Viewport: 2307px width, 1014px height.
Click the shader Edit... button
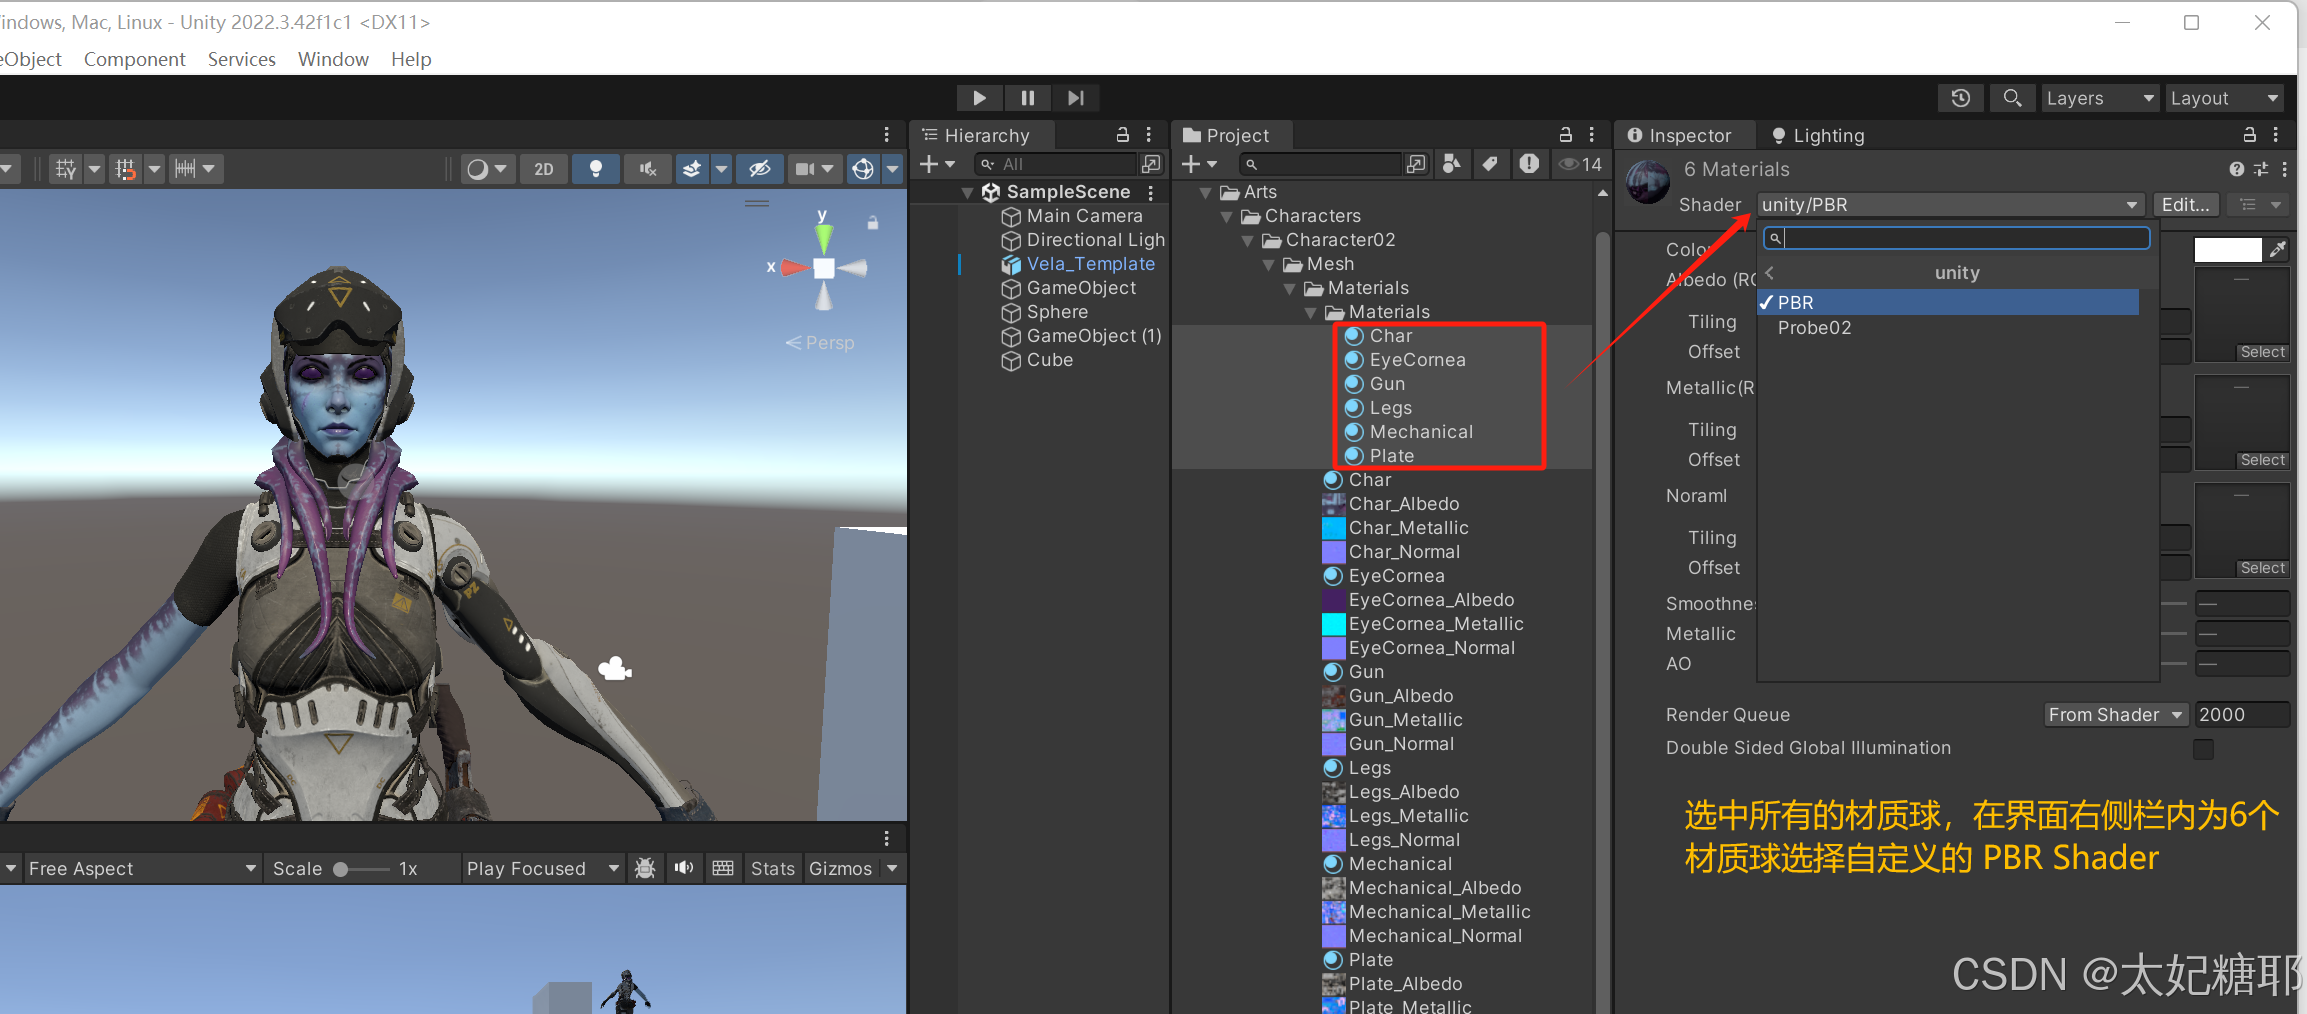[x=2186, y=205]
